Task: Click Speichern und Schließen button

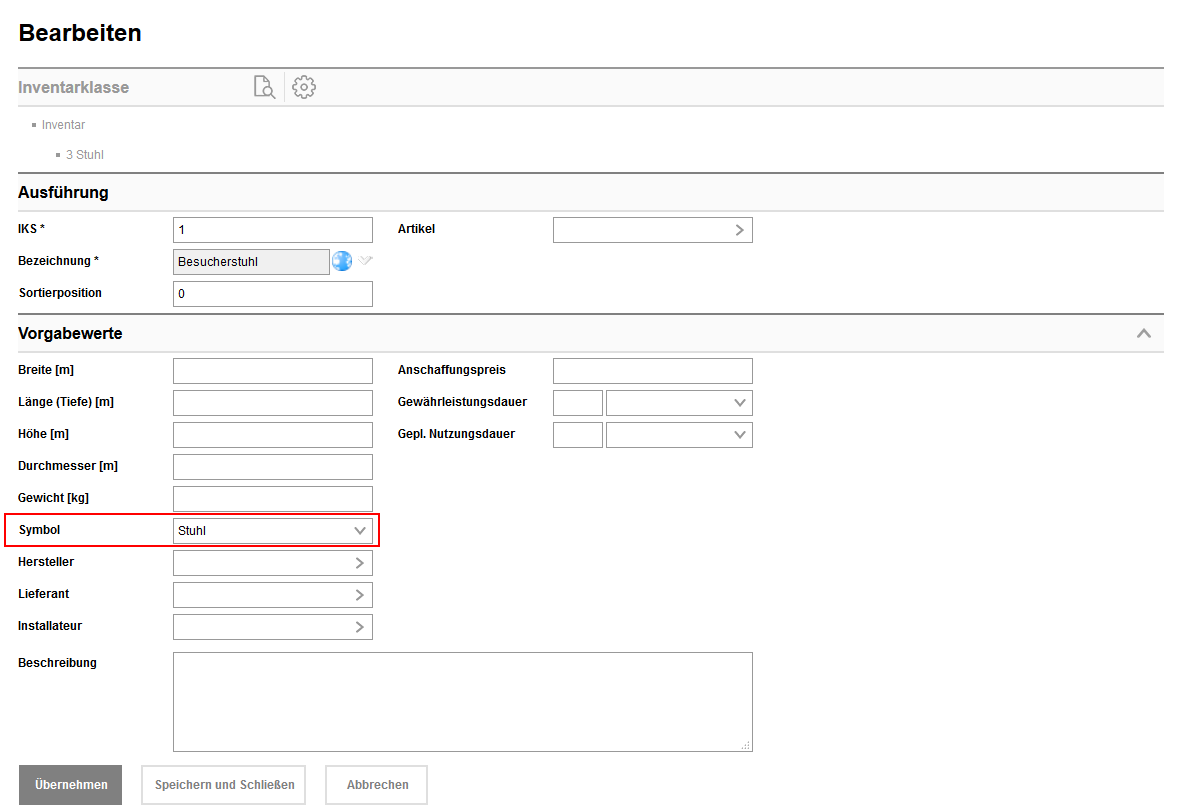Action: [224, 785]
